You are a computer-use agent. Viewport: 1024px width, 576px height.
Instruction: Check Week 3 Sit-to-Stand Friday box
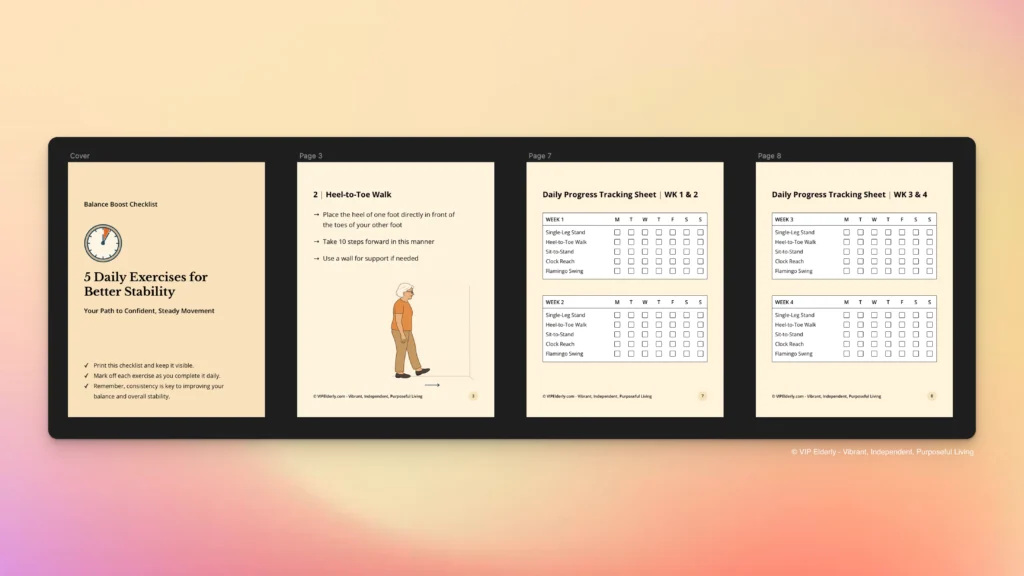tap(902, 251)
